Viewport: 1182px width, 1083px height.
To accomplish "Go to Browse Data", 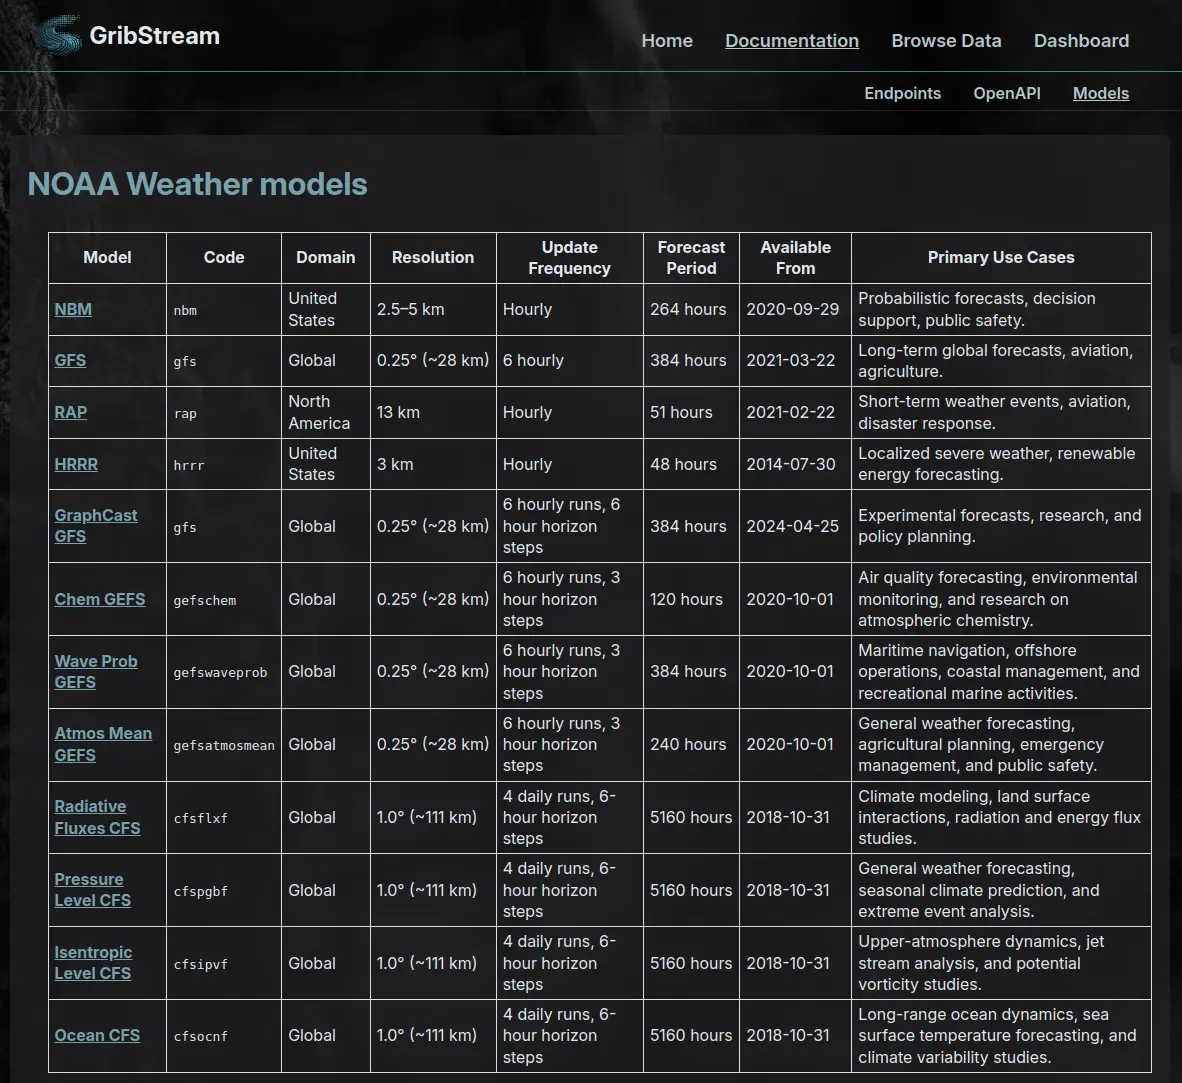I will (x=946, y=41).
